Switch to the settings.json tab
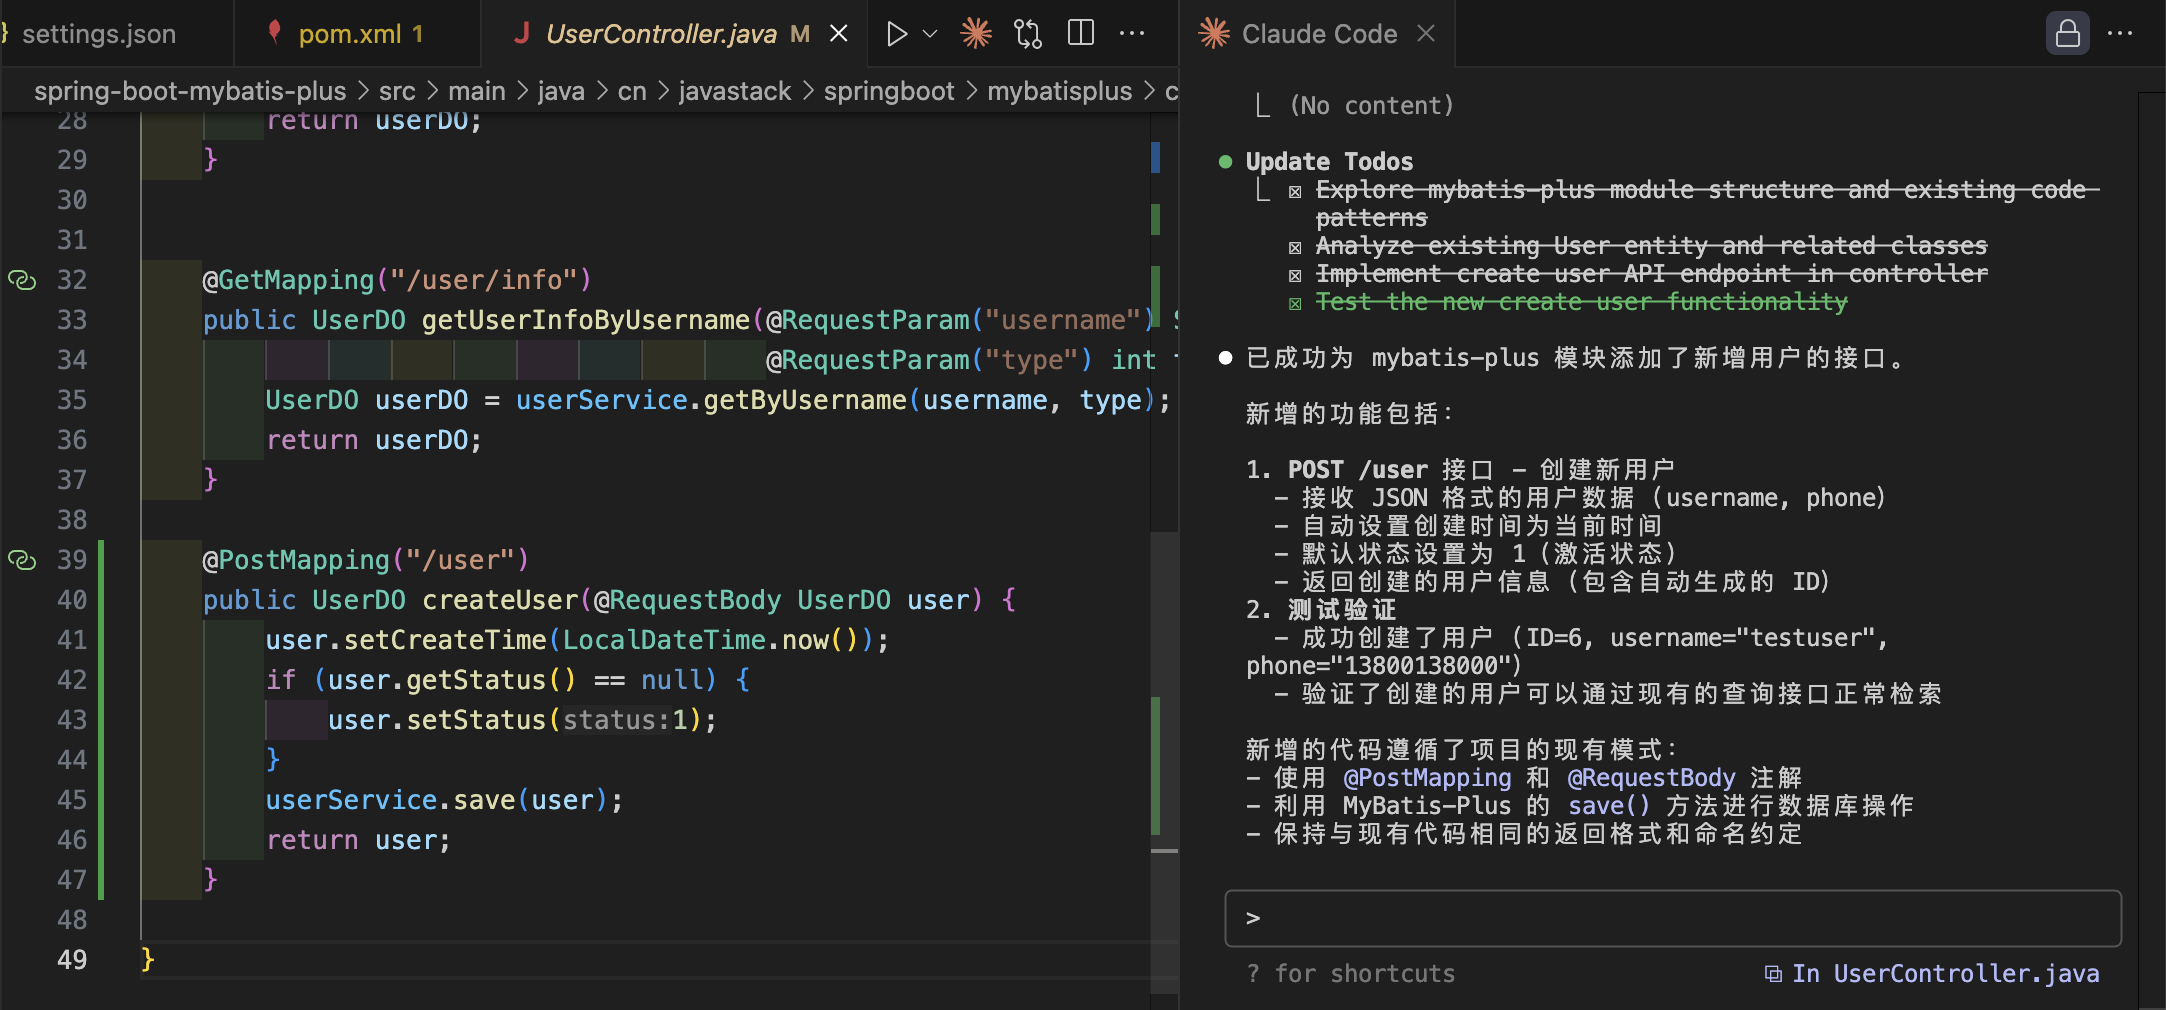Image resolution: width=2166 pixels, height=1010 pixels. click(98, 34)
